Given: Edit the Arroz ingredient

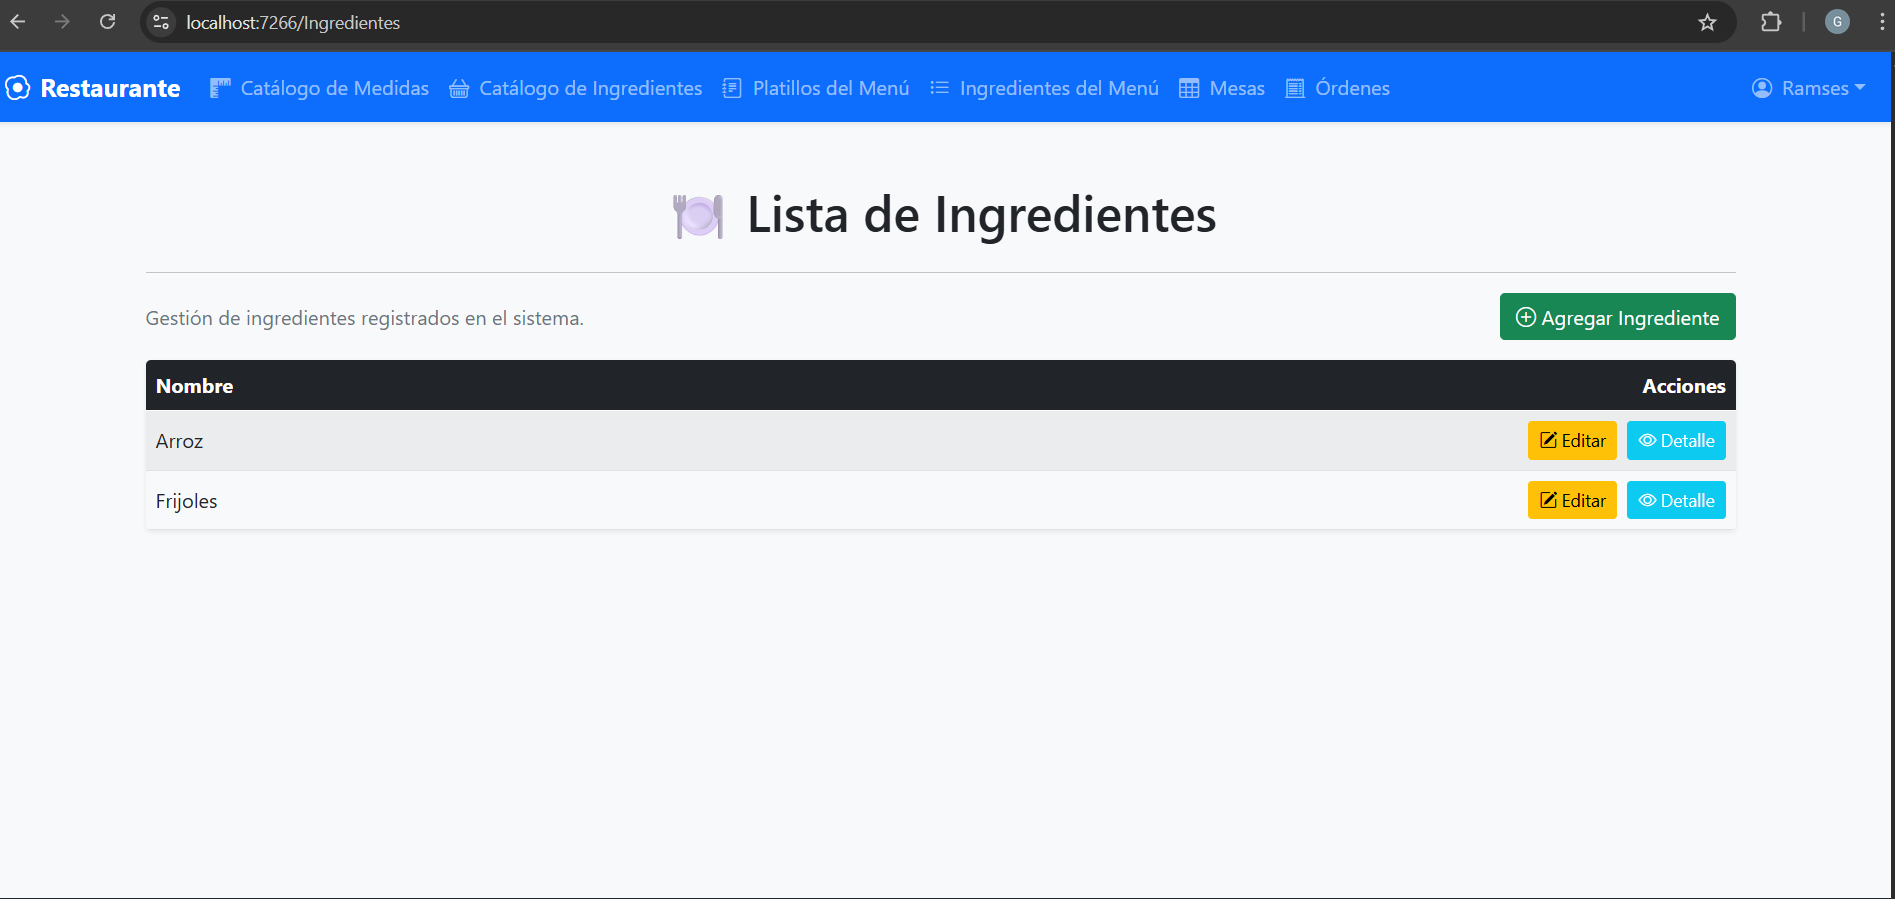Looking at the screenshot, I should point(1571,441).
